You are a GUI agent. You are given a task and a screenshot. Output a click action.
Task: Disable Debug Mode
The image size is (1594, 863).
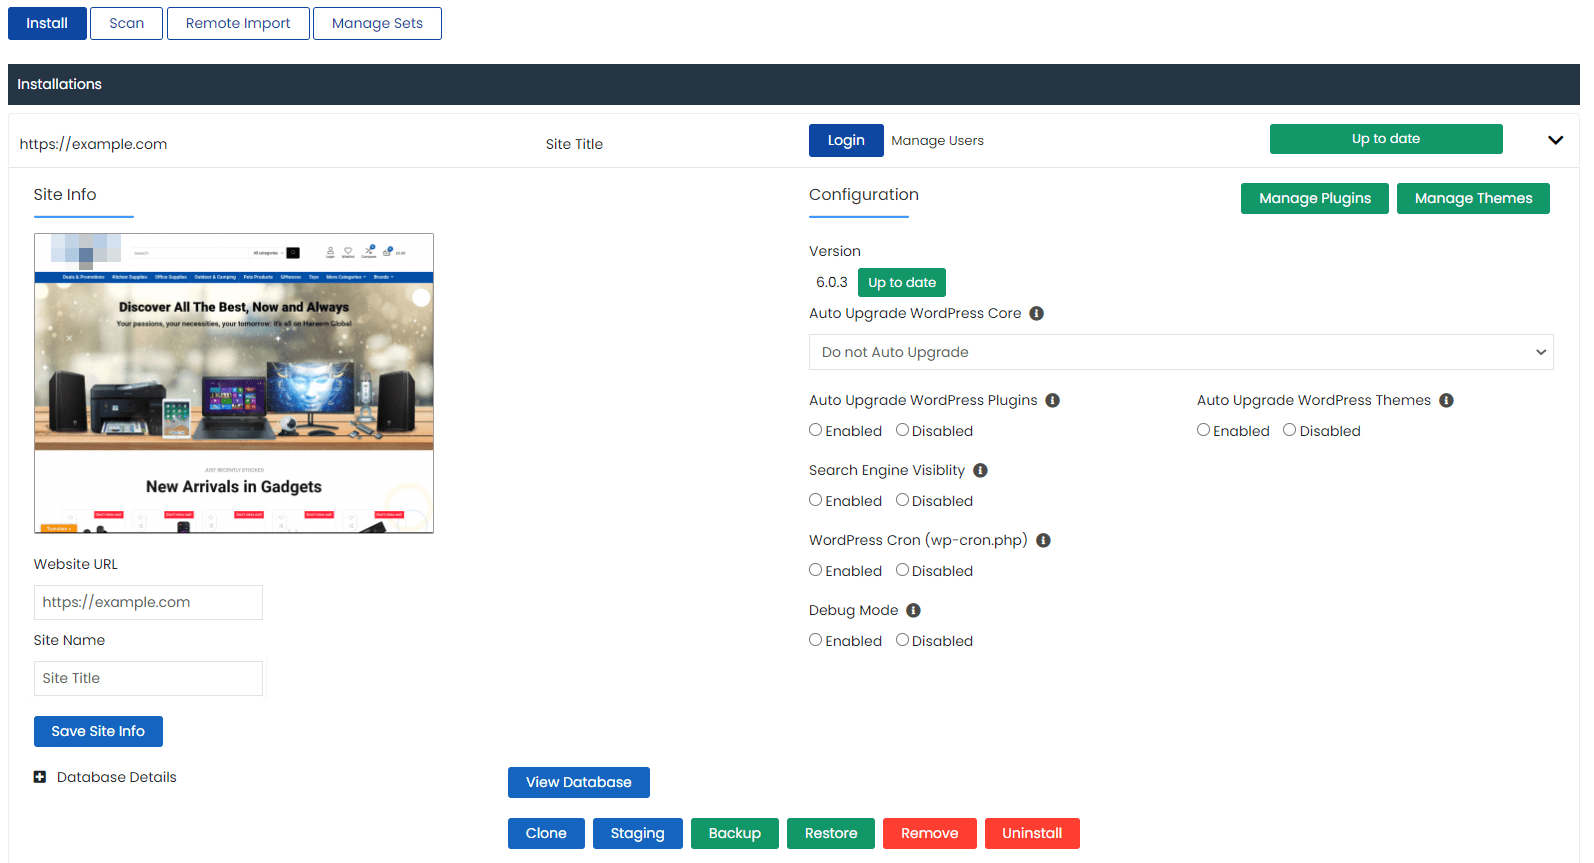click(x=903, y=640)
